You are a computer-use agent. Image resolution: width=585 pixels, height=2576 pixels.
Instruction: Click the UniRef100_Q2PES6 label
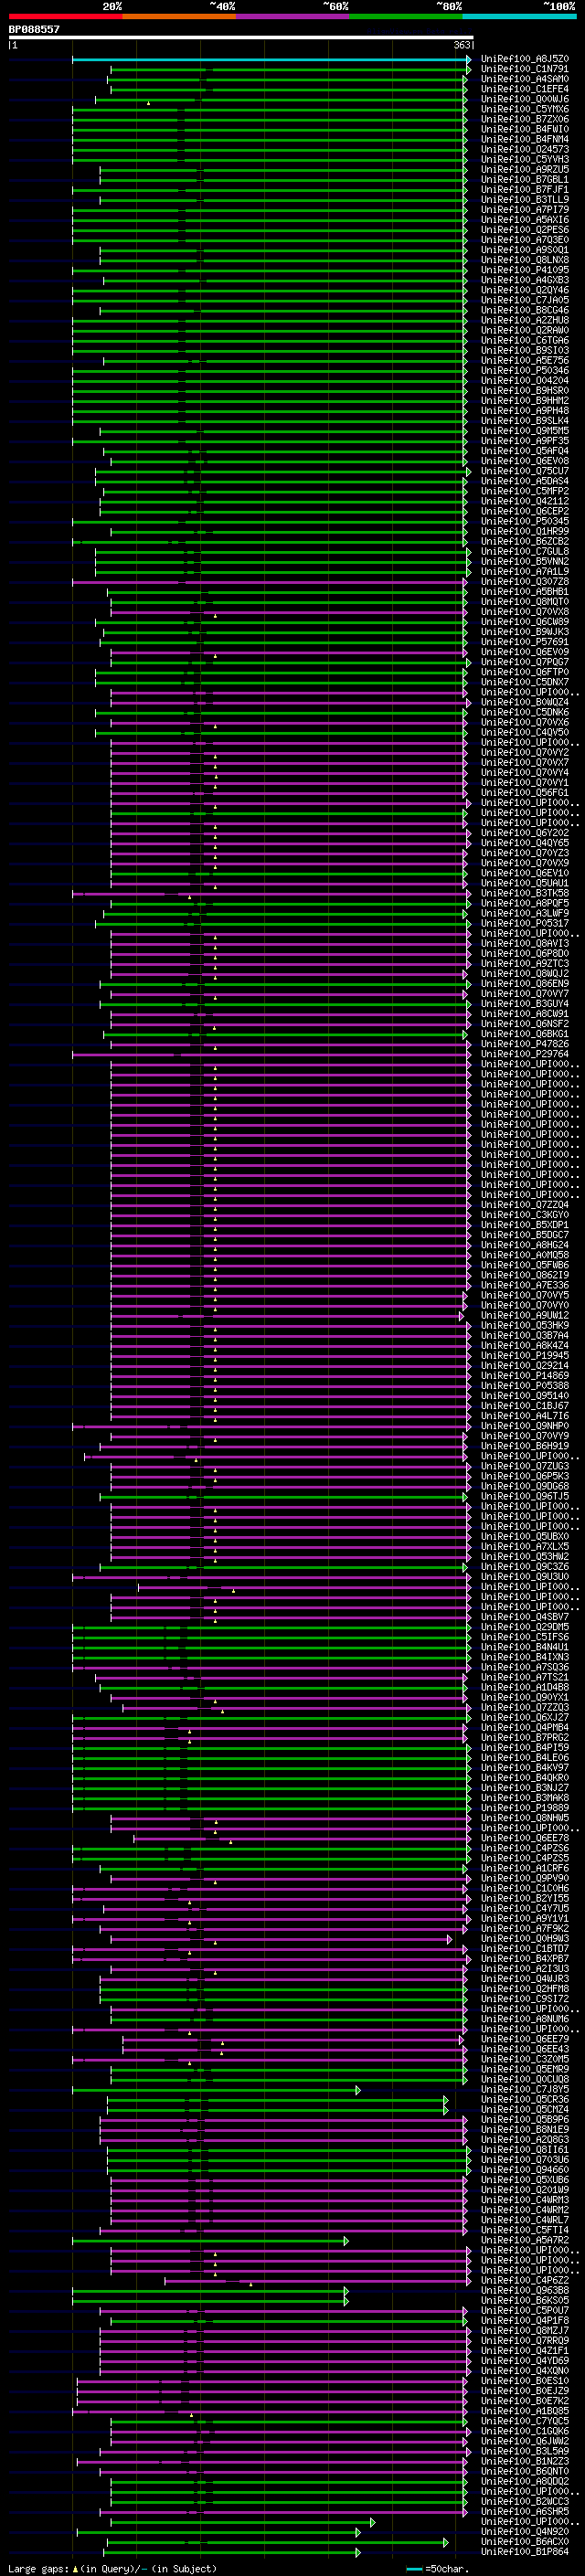tap(525, 230)
